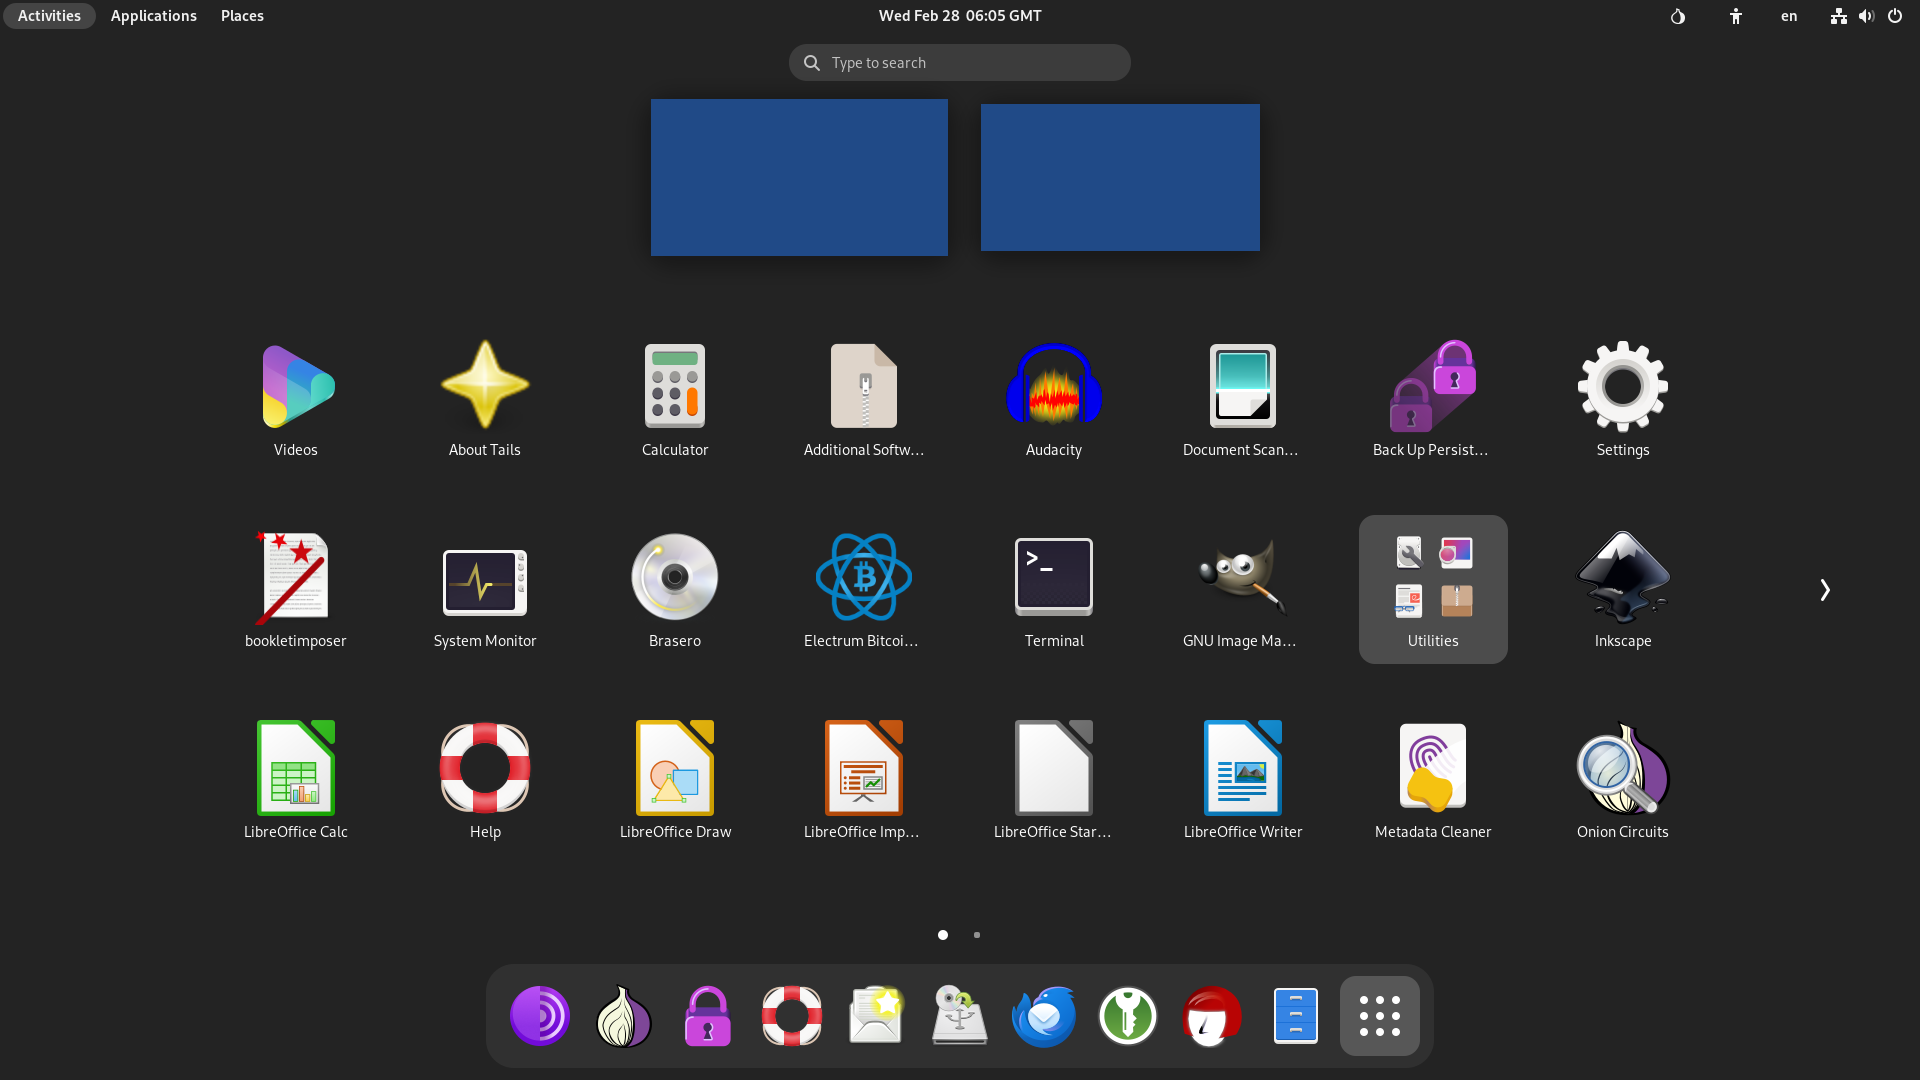Select the second page dot indicator
This screenshot has width=1920, height=1080.
(977, 935)
